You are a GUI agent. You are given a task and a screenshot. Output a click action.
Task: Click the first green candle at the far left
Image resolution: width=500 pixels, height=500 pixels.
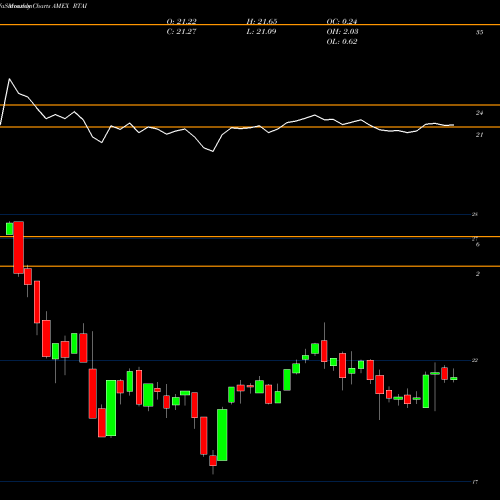pyautogui.click(x=10, y=229)
